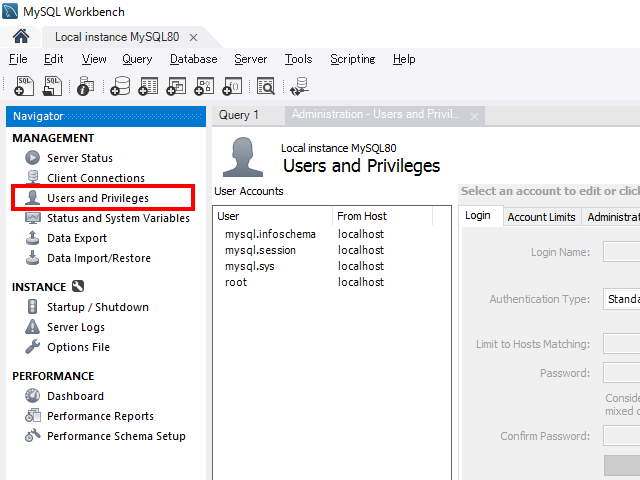Image resolution: width=640 pixels, height=480 pixels.
Task: Click the Login Name input field
Action: (x=620, y=252)
